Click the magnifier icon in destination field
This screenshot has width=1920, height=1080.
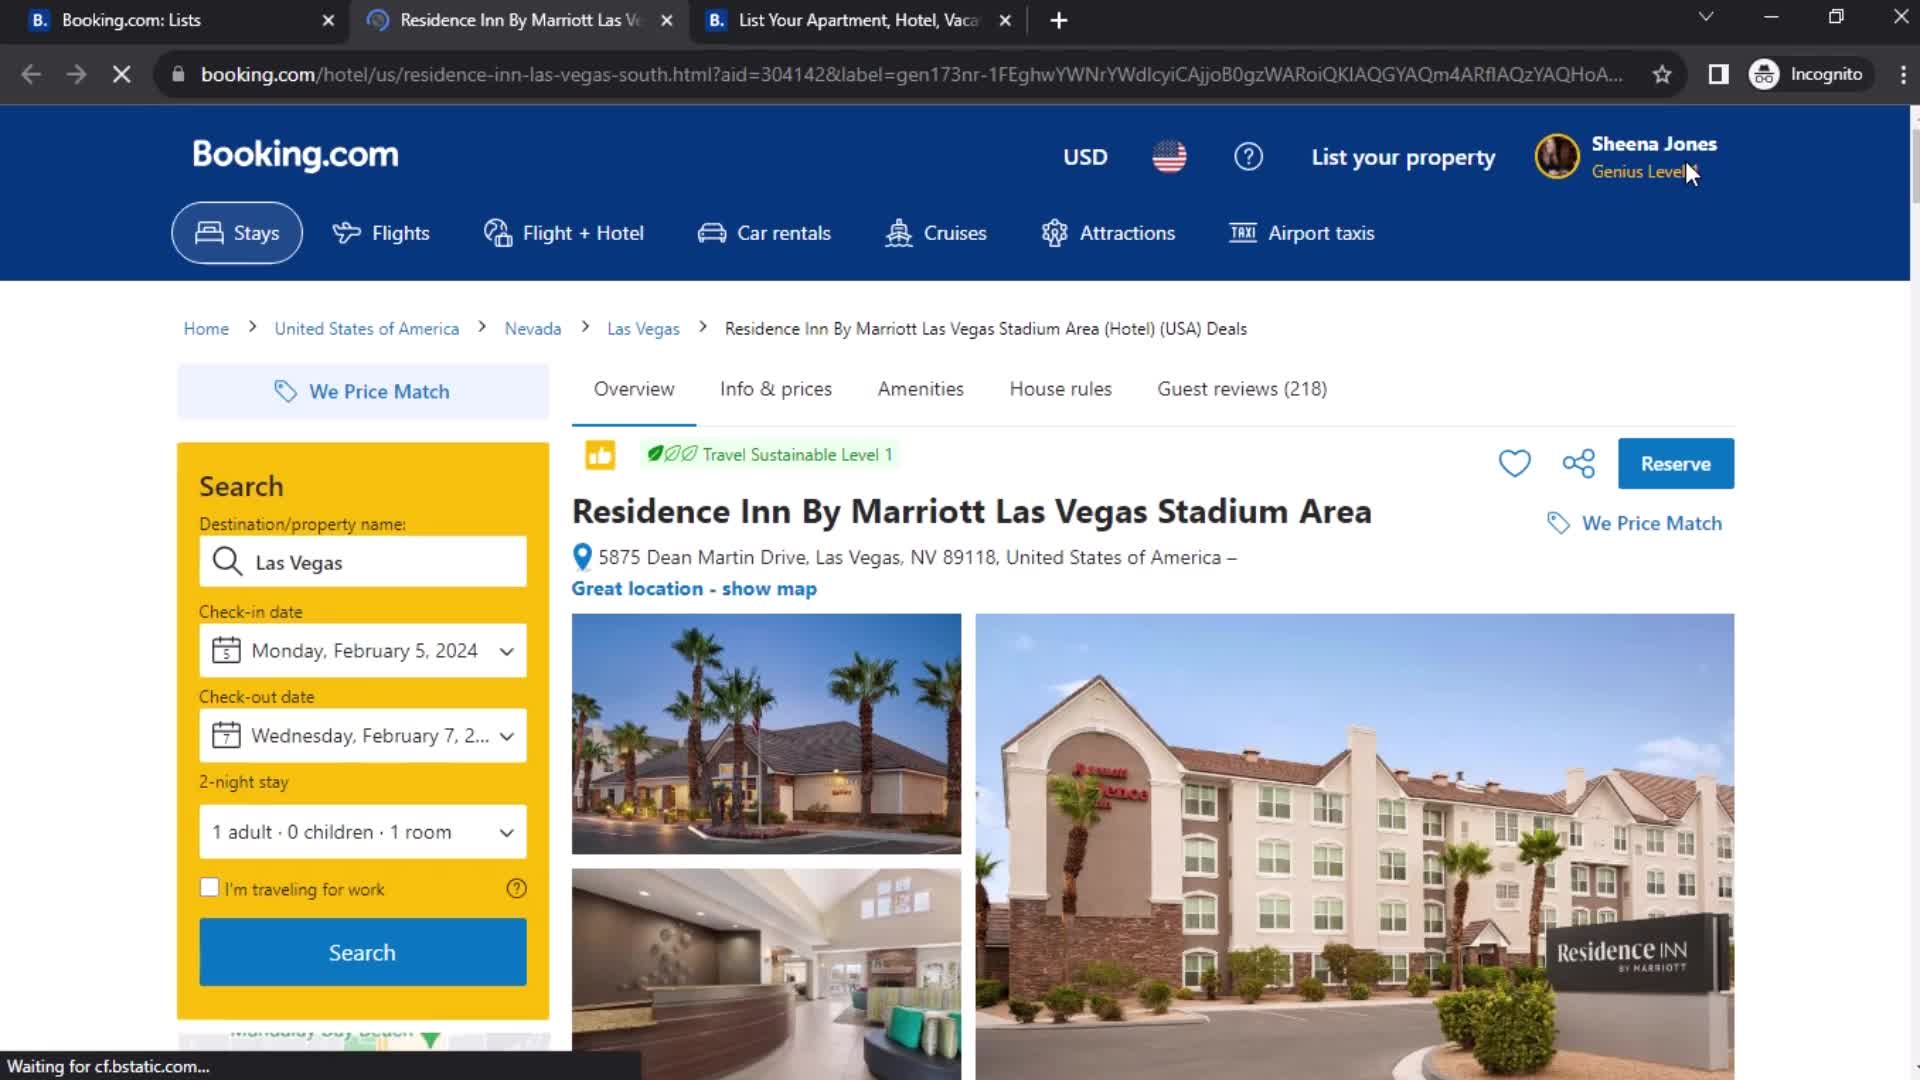pyautogui.click(x=228, y=562)
